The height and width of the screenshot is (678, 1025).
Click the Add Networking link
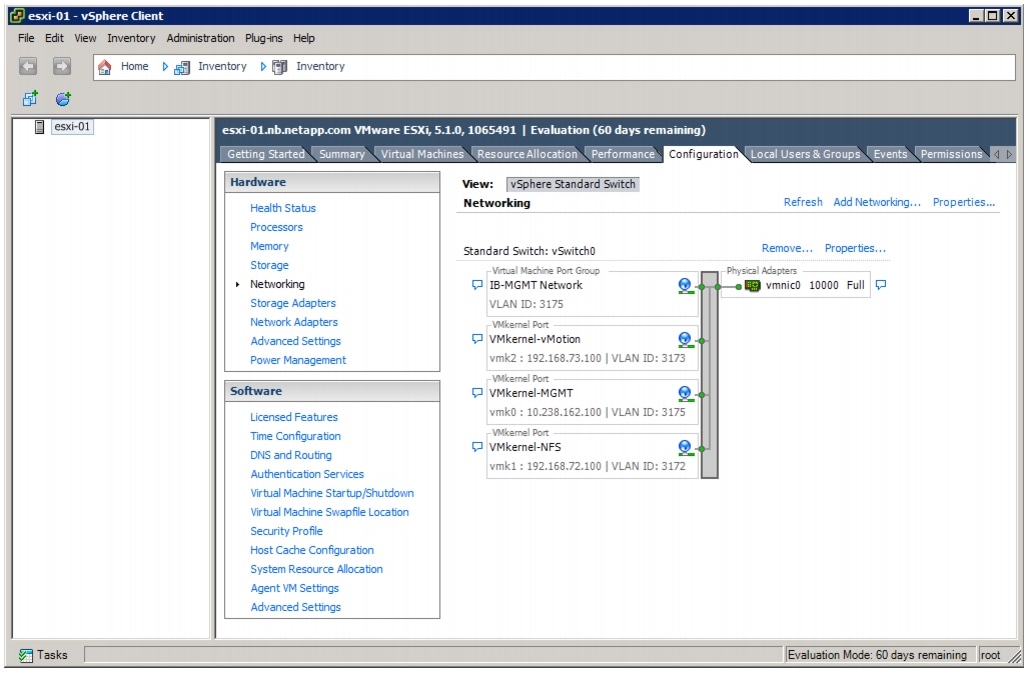point(877,202)
